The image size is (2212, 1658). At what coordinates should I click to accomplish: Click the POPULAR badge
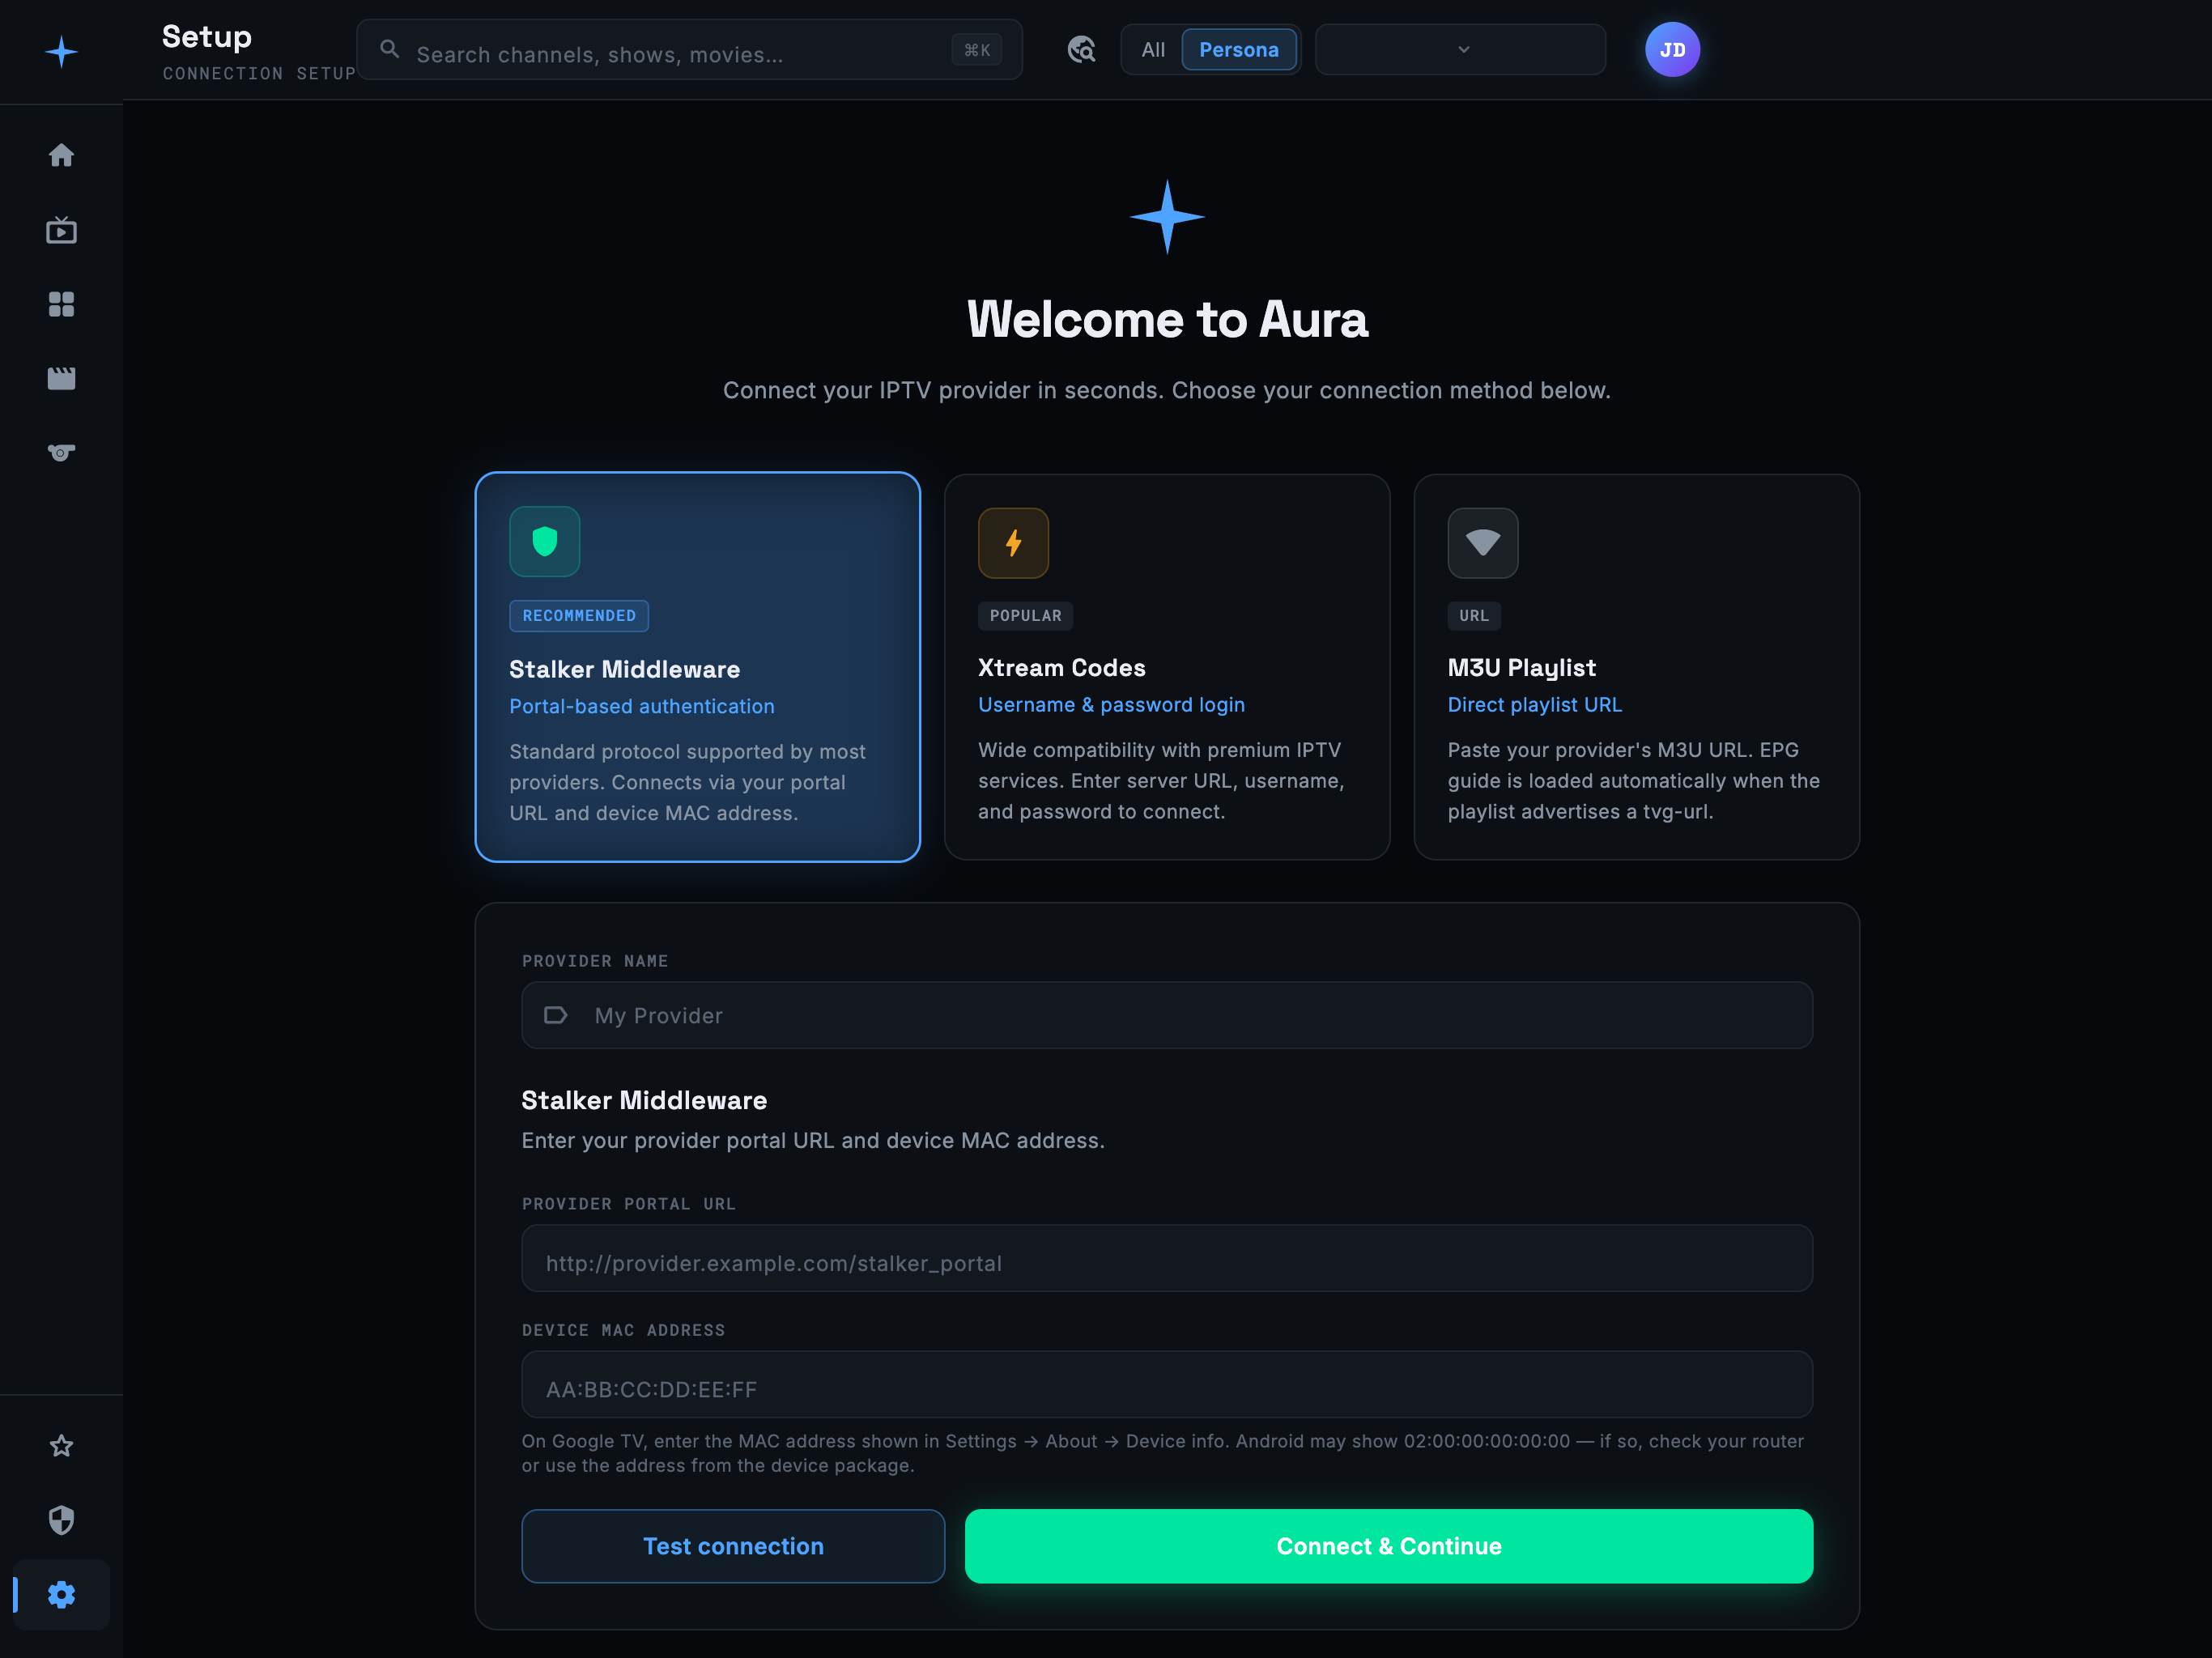1025,615
